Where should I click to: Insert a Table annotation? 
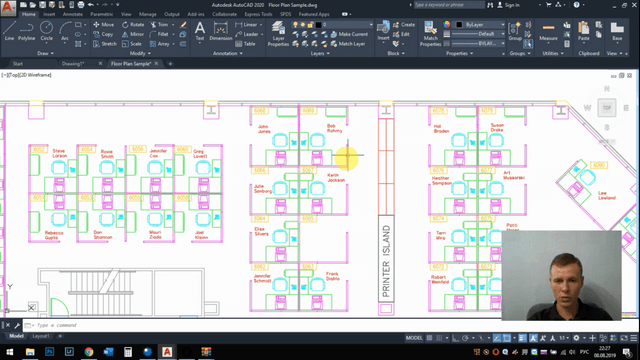coord(245,44)
